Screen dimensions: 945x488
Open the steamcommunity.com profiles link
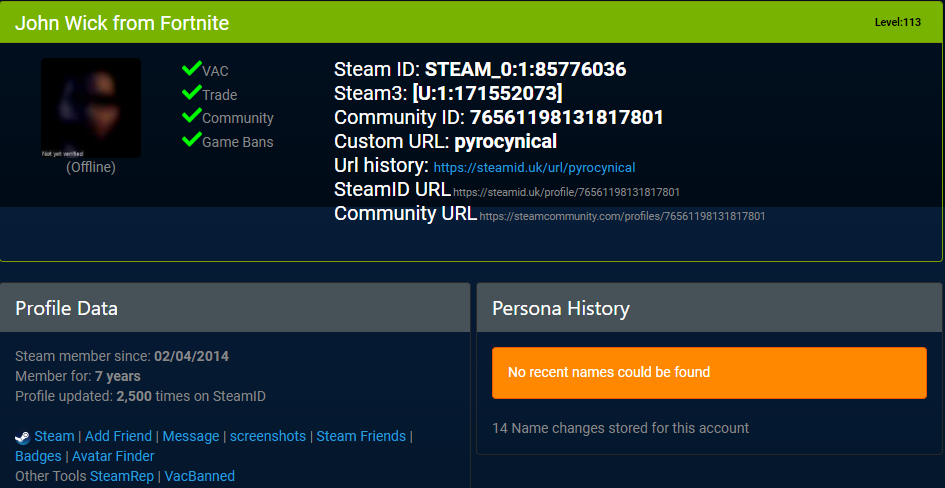coord(622,216)
